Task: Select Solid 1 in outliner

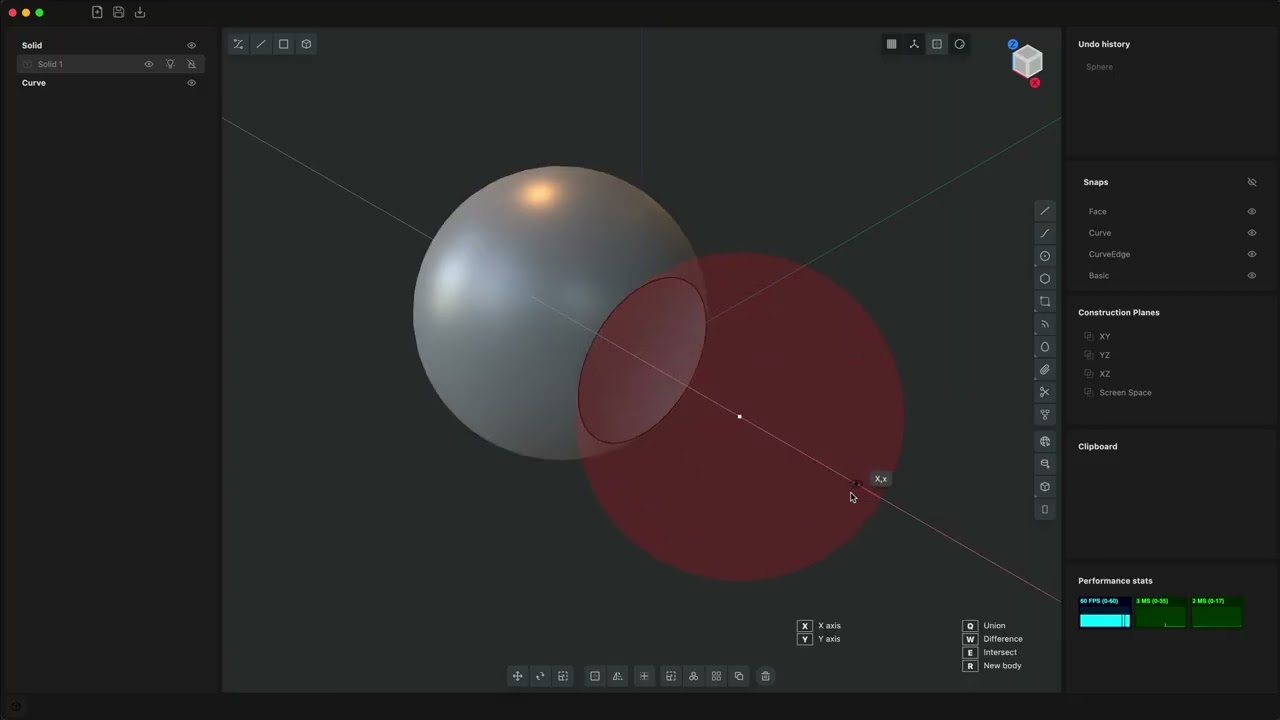Action: 111,64
